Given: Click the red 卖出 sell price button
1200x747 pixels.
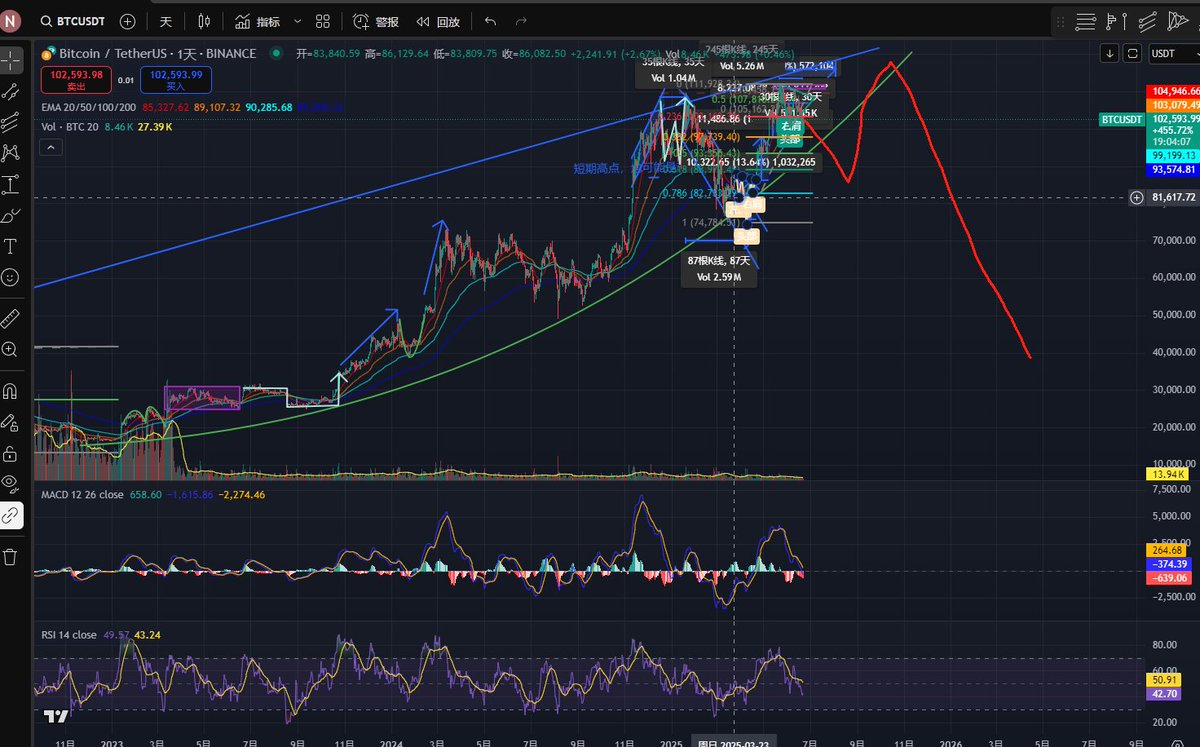Looking at the screenshot, I should (74, 79).
